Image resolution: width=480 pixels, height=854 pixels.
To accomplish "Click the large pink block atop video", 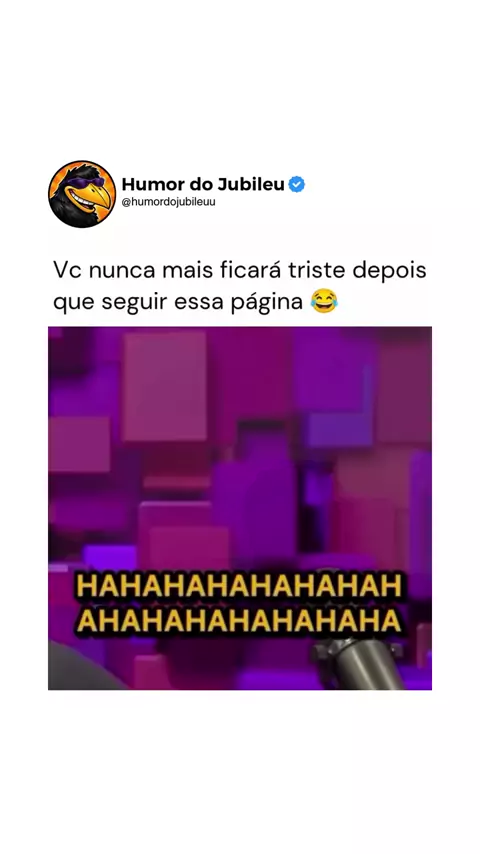I will [x=165, y=386].
